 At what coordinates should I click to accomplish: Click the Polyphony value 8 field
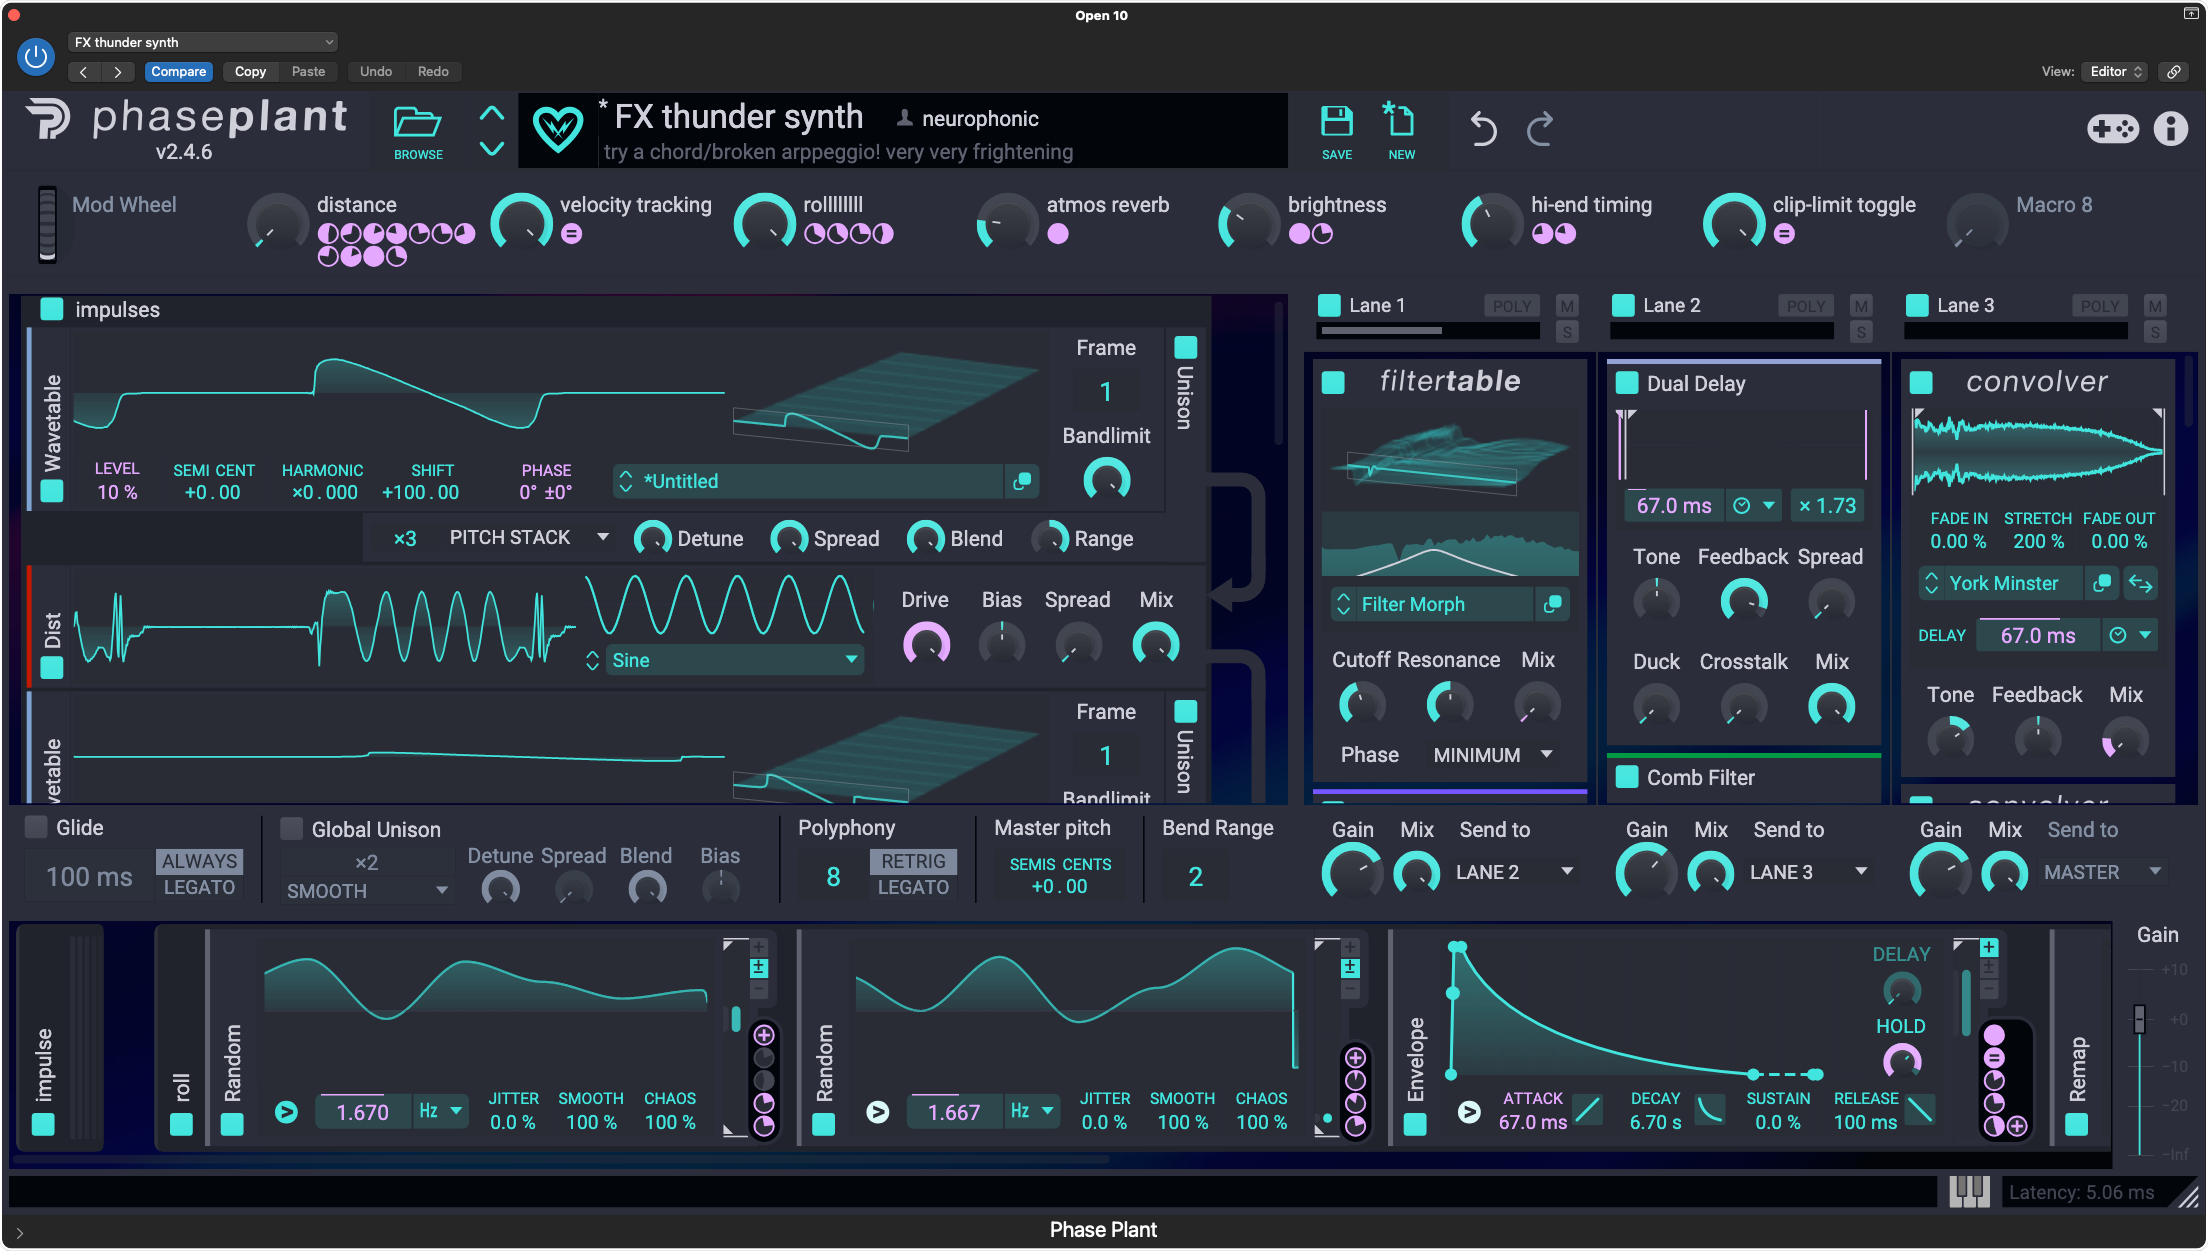[x=833, y=877]
